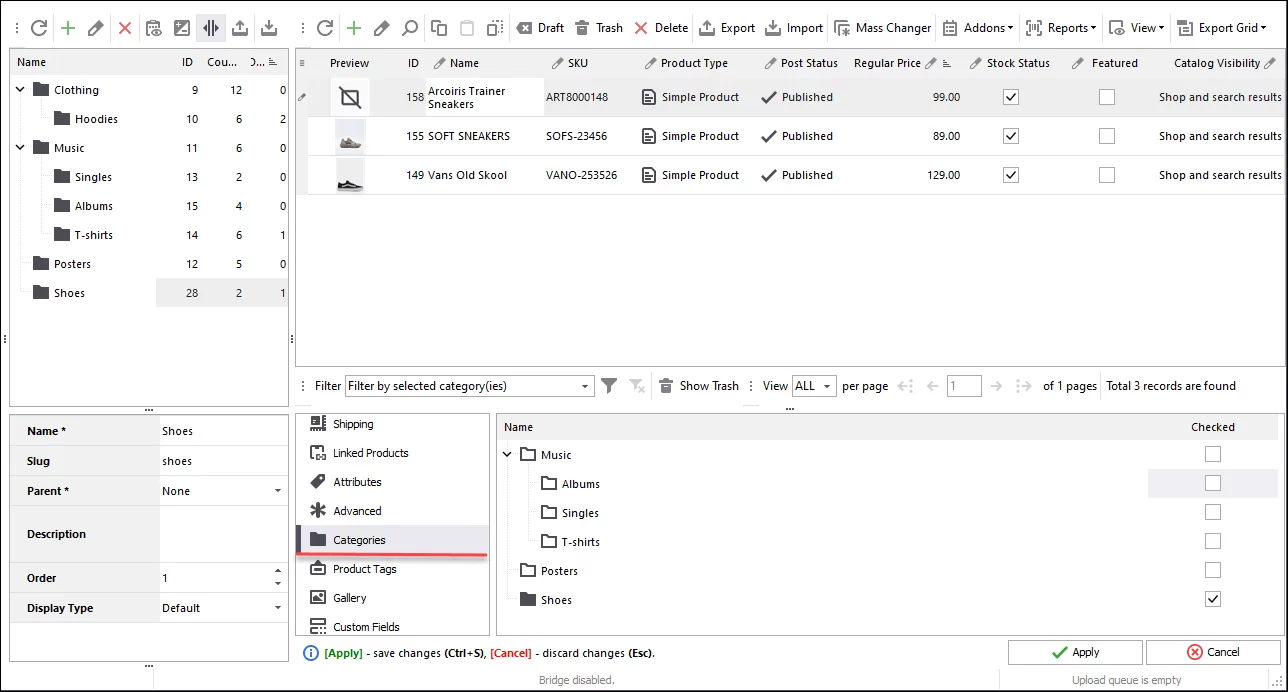Open the Reports menu
The width and height of the screenshot is (1288, 692).
[x=1061, y=28]
